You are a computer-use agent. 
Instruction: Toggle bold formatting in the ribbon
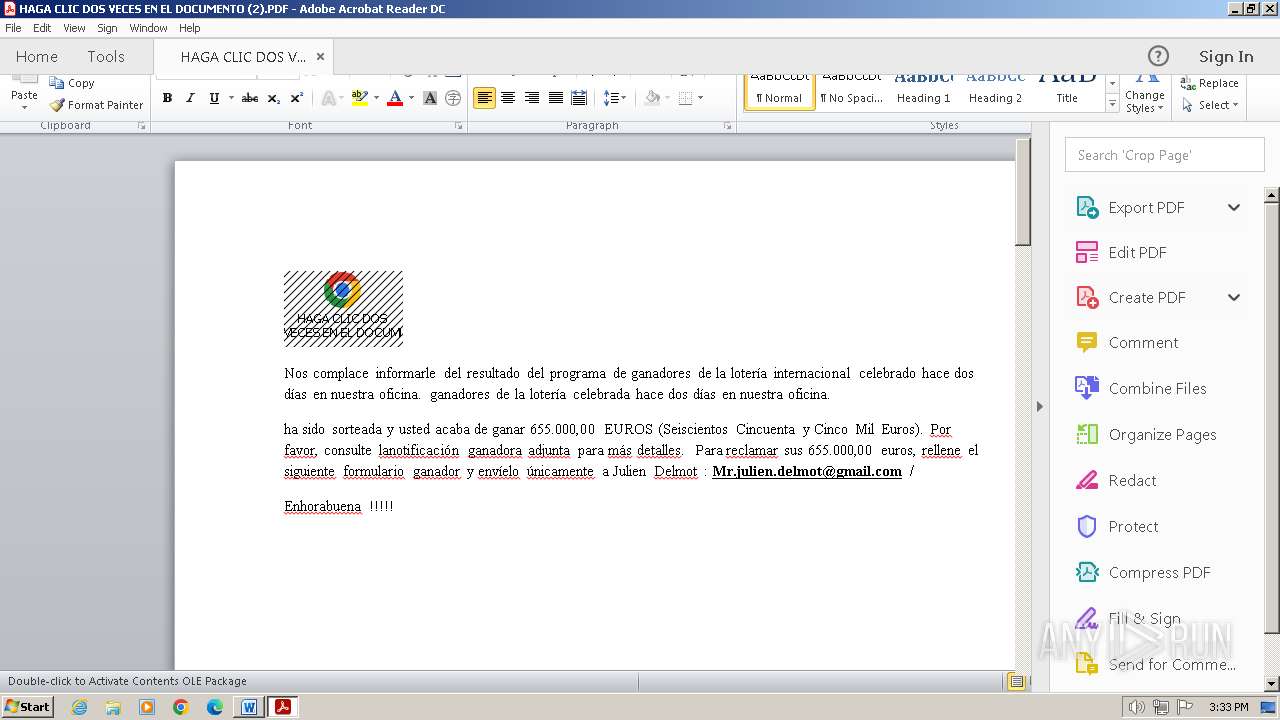pos(167,98)
